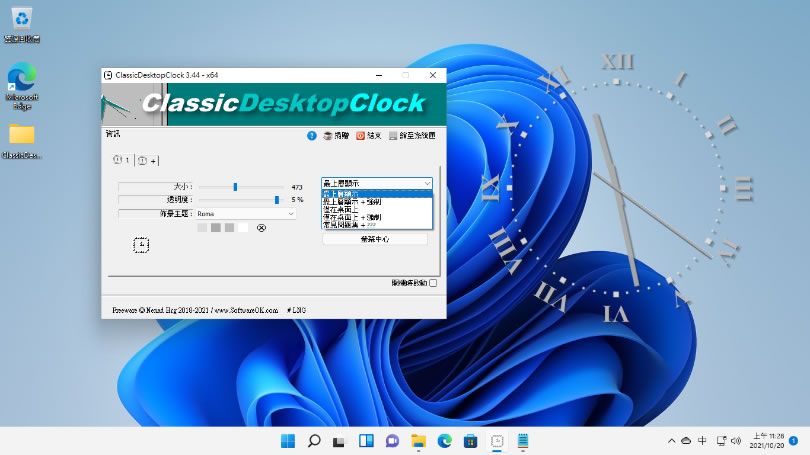The image size is (810, 455).
Task: Open the 資訊 info menu
Action: (113, 134)
